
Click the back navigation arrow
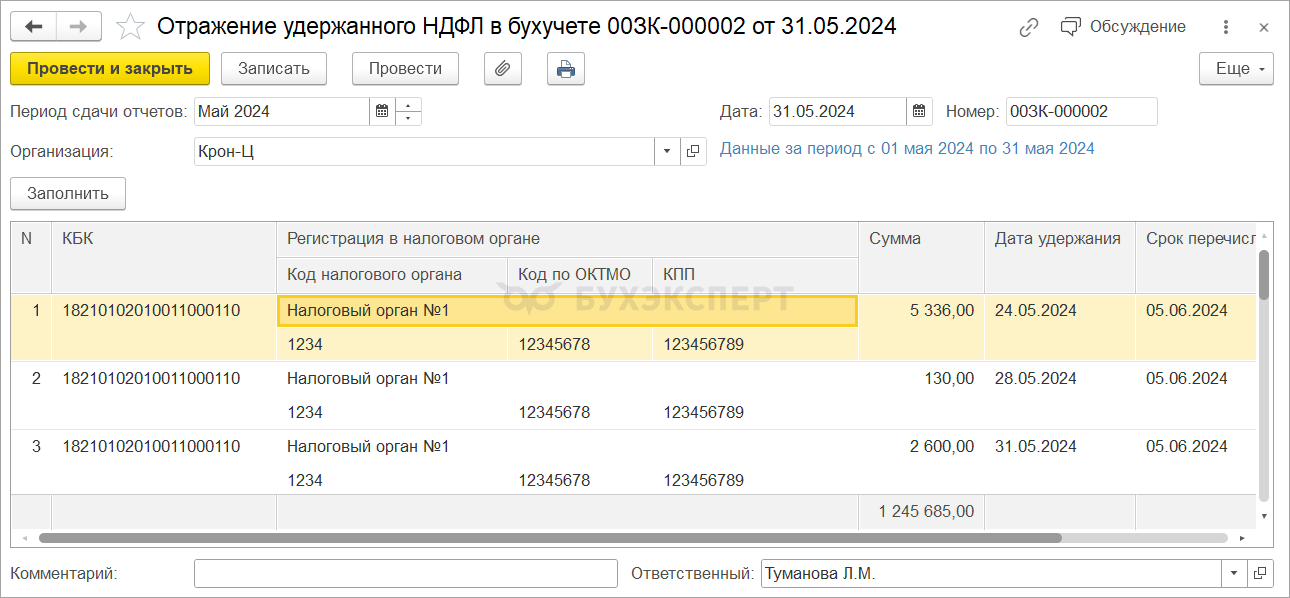tap(33, 27)
